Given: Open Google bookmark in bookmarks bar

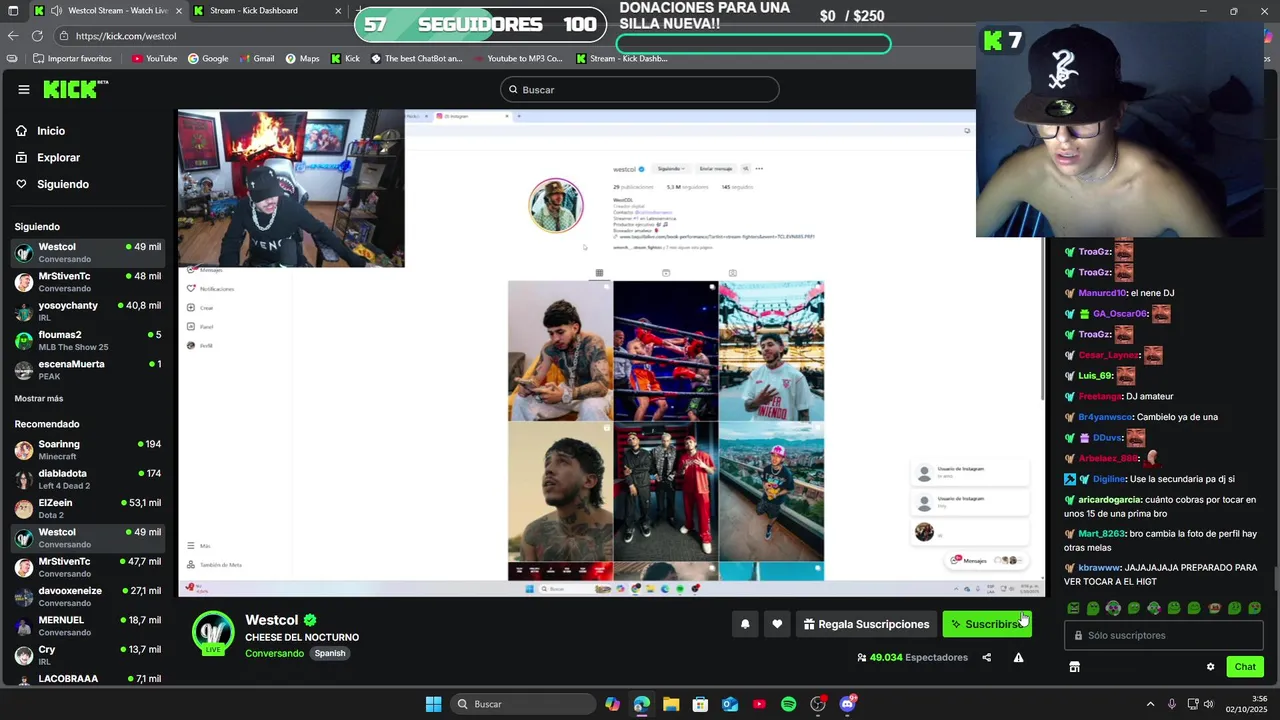Looking at the screenshot, I should tap(208, 59).
